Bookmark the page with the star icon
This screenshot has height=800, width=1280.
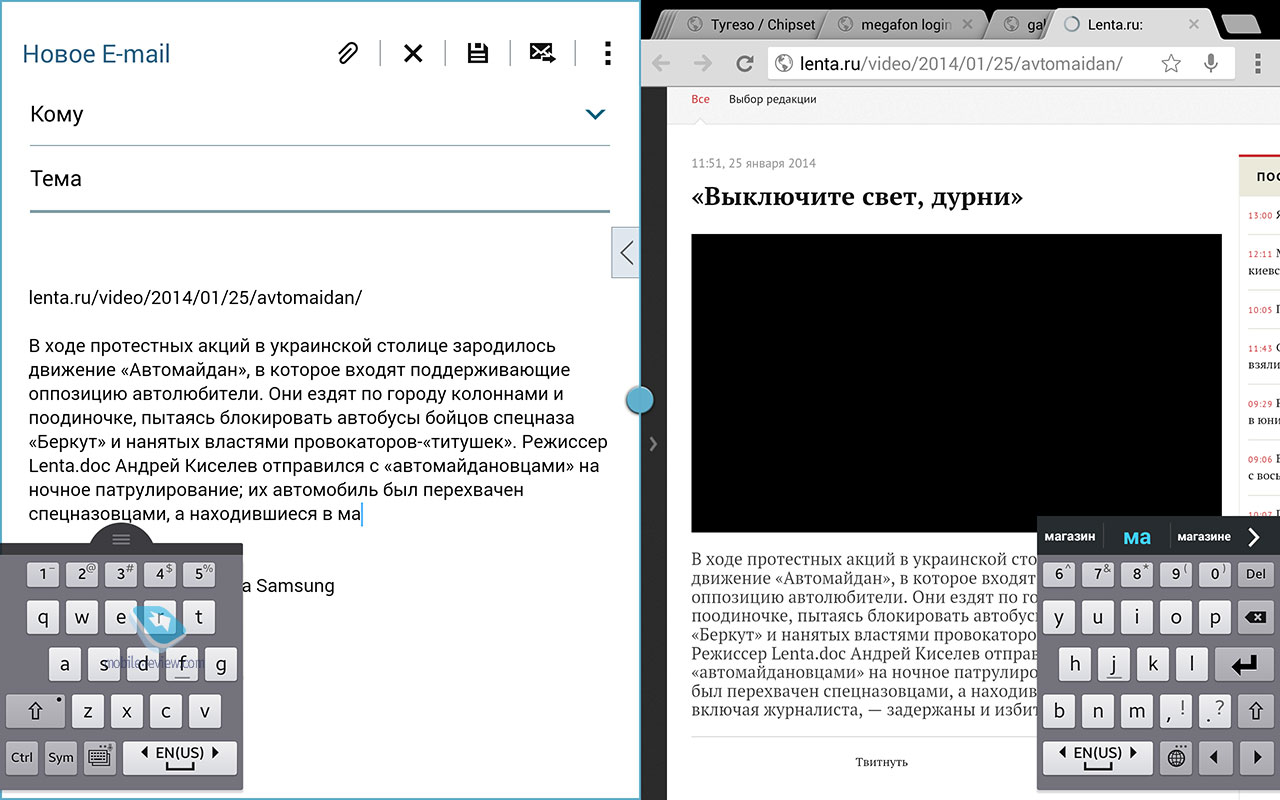(x=1171, y=64)
